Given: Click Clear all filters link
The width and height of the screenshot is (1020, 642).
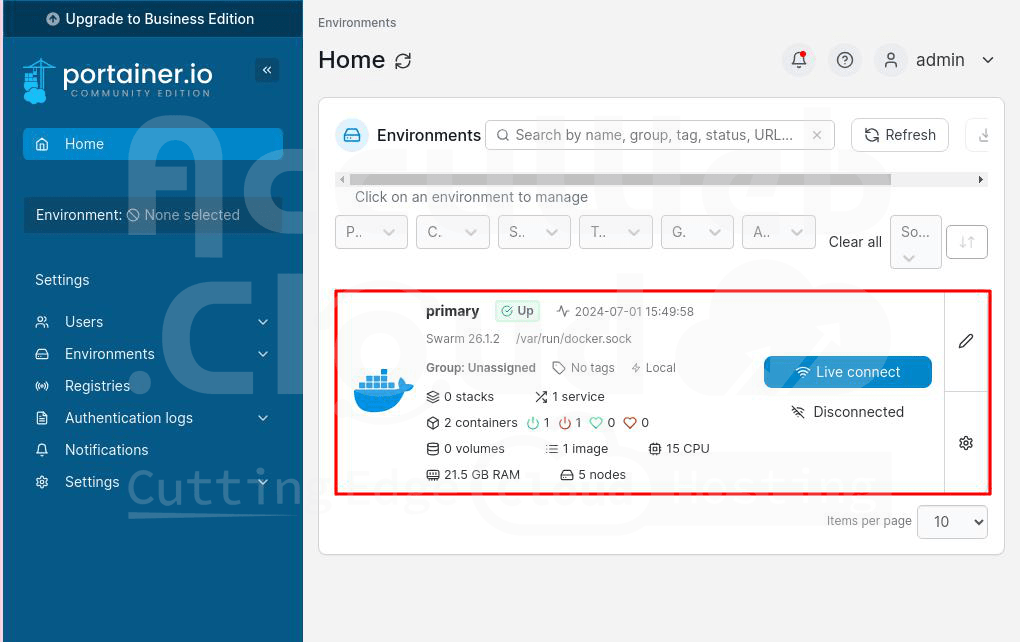Looking at the screenshot, I should coord(855,242).
